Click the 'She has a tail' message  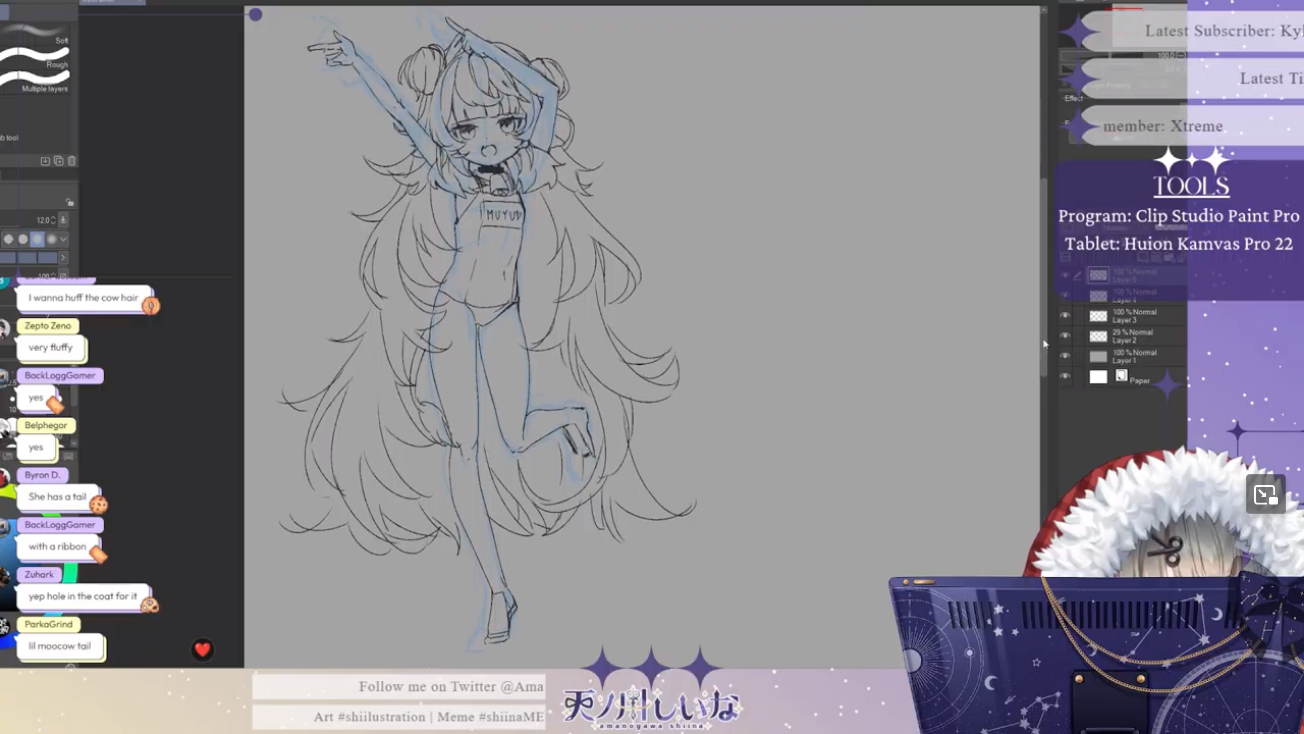(x=58, y=497)
